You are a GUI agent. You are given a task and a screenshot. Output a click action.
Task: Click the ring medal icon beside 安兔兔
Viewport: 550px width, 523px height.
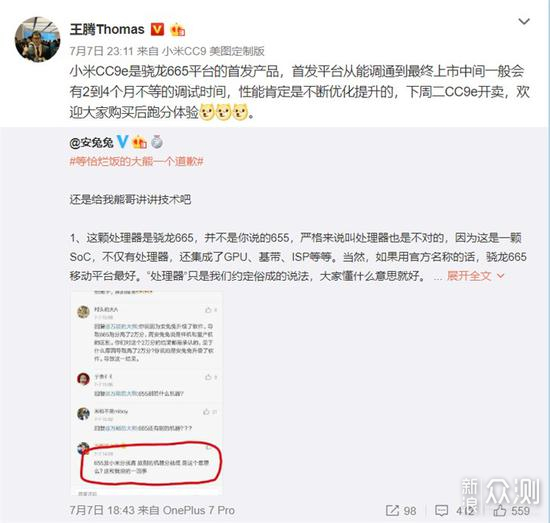click(x=157, y=142)
